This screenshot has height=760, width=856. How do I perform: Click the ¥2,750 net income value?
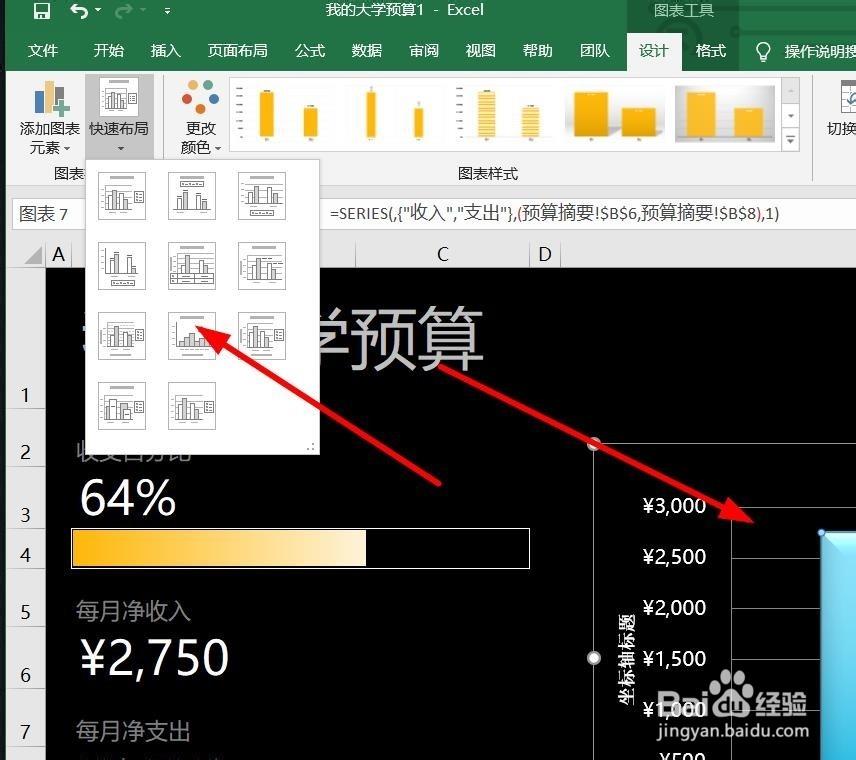point(154,657)
